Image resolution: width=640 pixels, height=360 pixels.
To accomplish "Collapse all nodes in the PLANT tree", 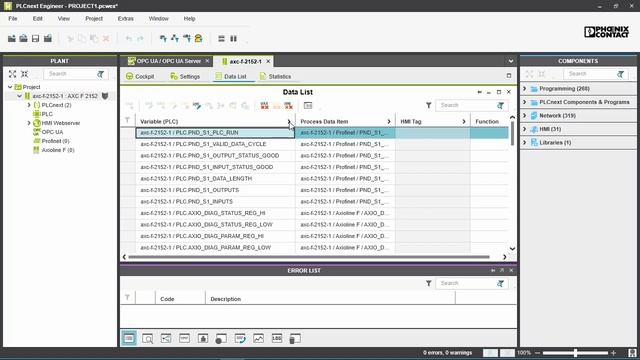I will point(24,74).
